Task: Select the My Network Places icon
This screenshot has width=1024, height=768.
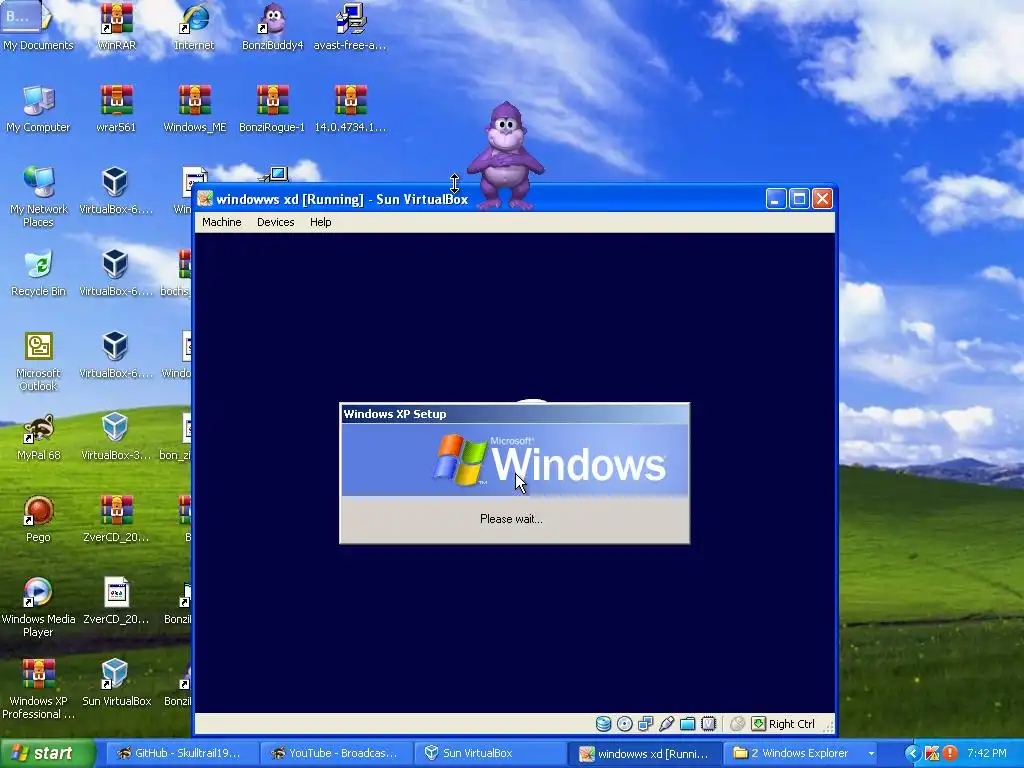Action: [x=38, y=196]
